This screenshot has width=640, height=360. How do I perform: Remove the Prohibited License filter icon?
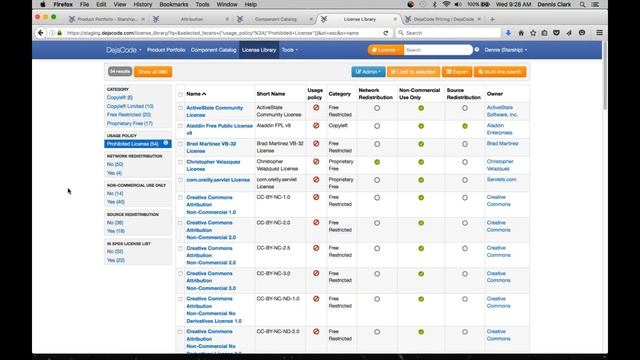[x=166, y=143]
